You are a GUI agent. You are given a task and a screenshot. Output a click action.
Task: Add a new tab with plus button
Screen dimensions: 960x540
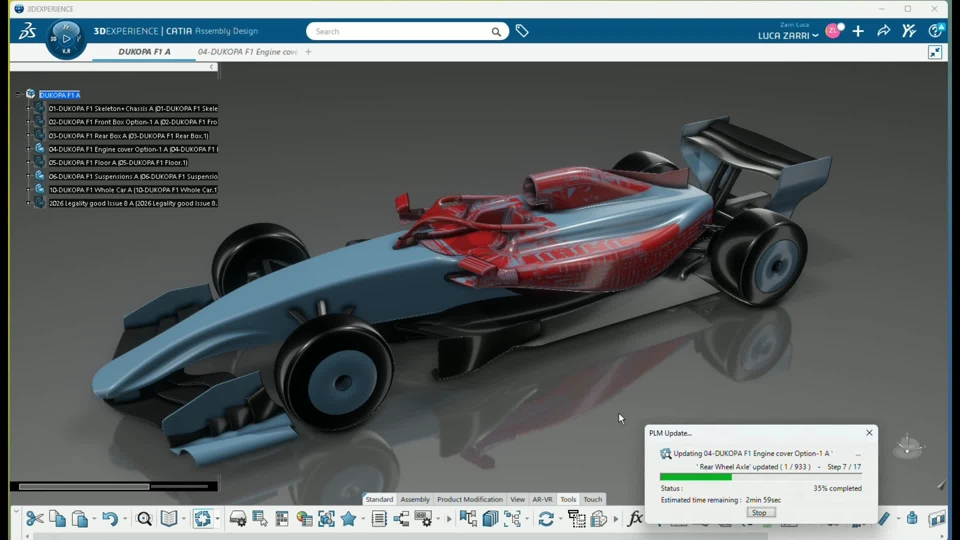[308, 52]
